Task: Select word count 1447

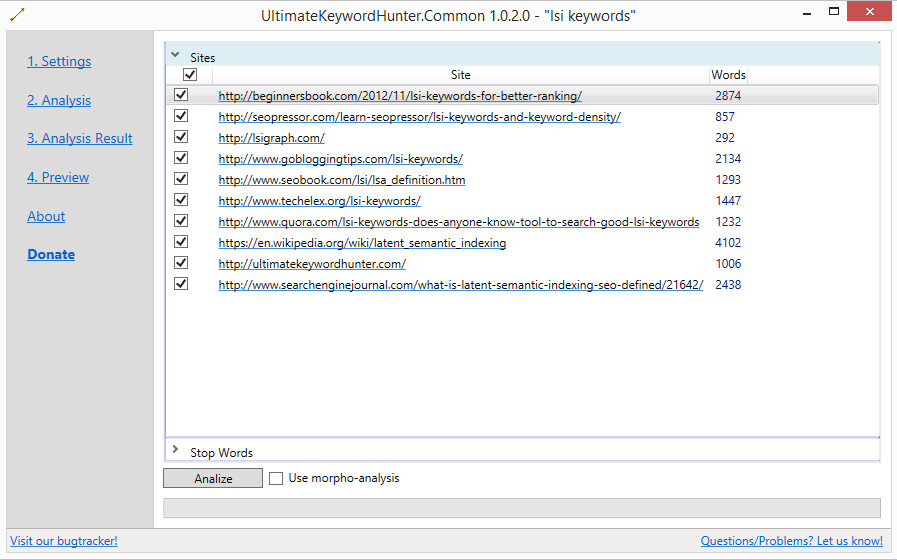Action: click(x=728, y=201)
